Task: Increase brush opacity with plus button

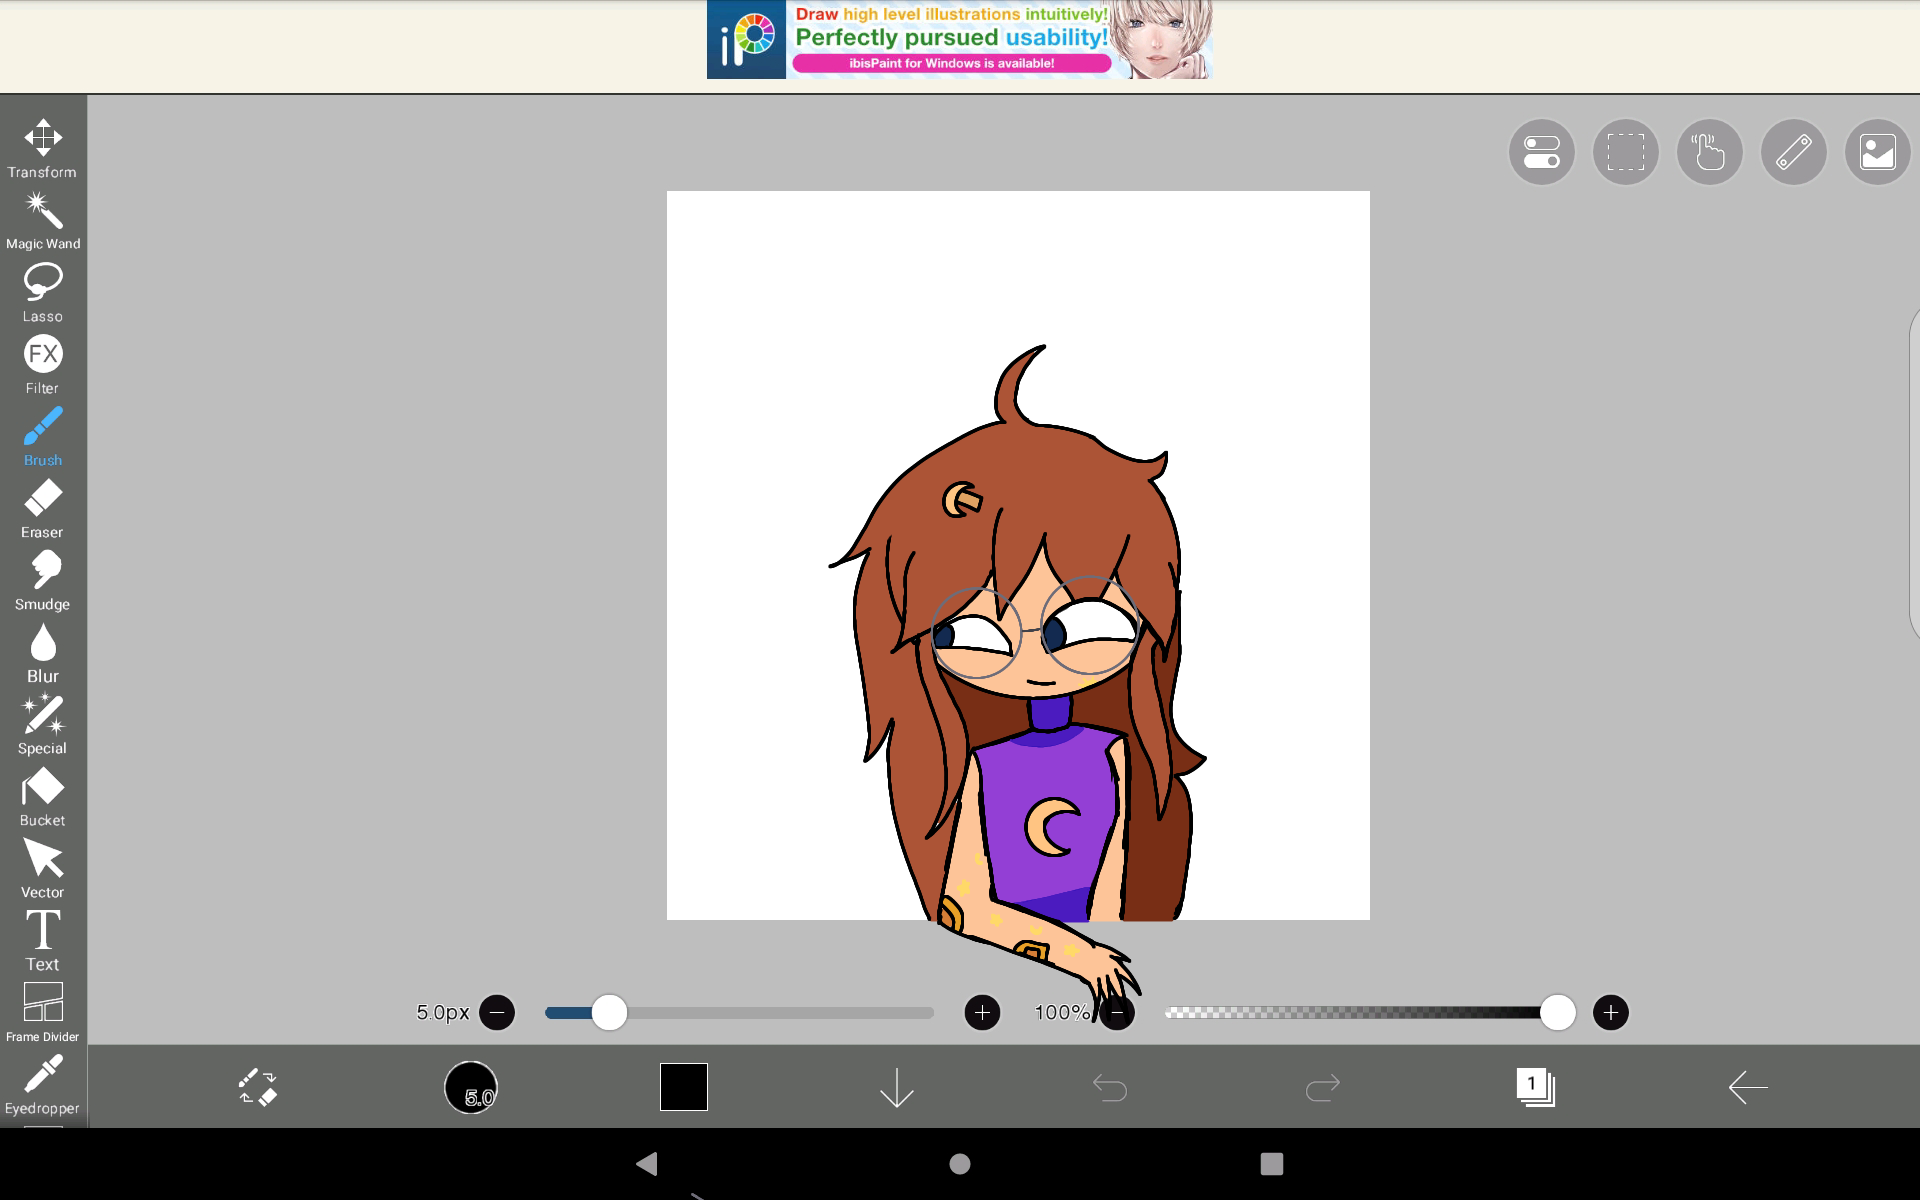Action: point(1611,1013)
